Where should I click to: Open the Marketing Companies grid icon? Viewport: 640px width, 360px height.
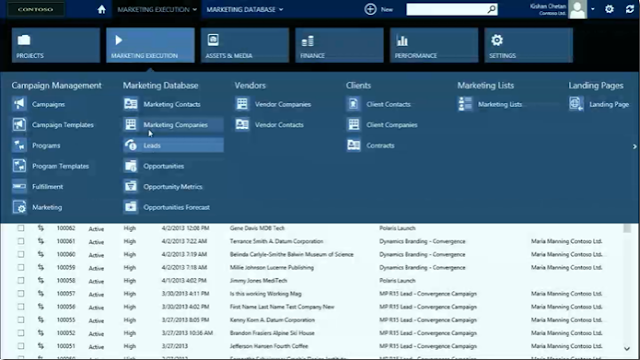[x=131, y=124]
